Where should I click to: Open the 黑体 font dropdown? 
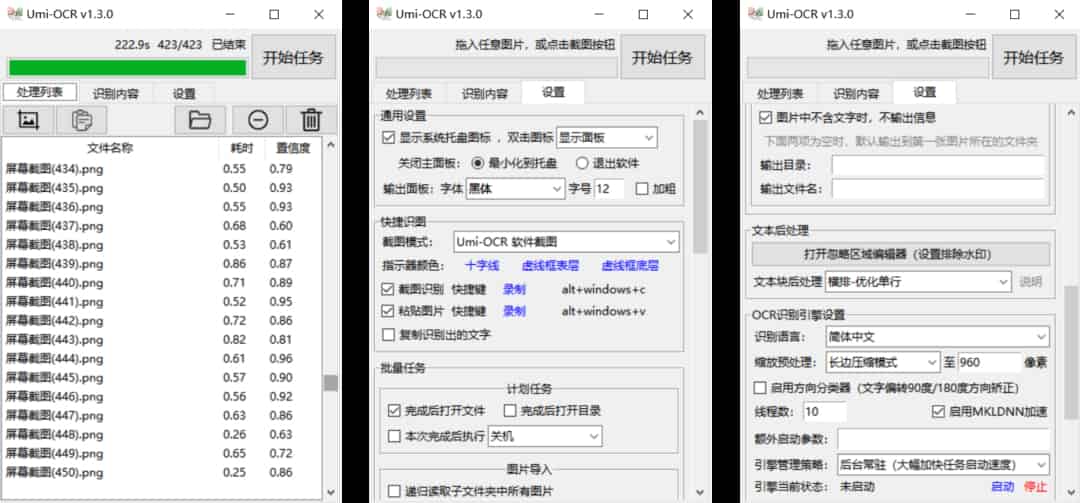tap(515, 189)
